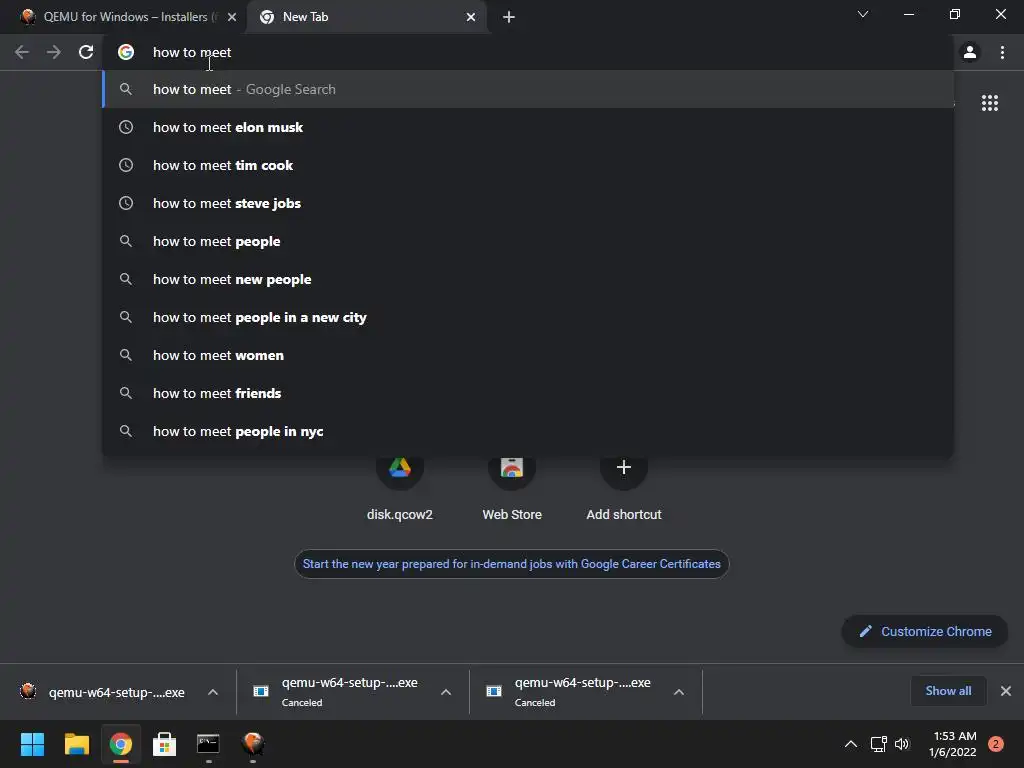Select 'how to meet people in nyc'
Viewport: 1024px width, 768px height.
[x=528, y=431]
